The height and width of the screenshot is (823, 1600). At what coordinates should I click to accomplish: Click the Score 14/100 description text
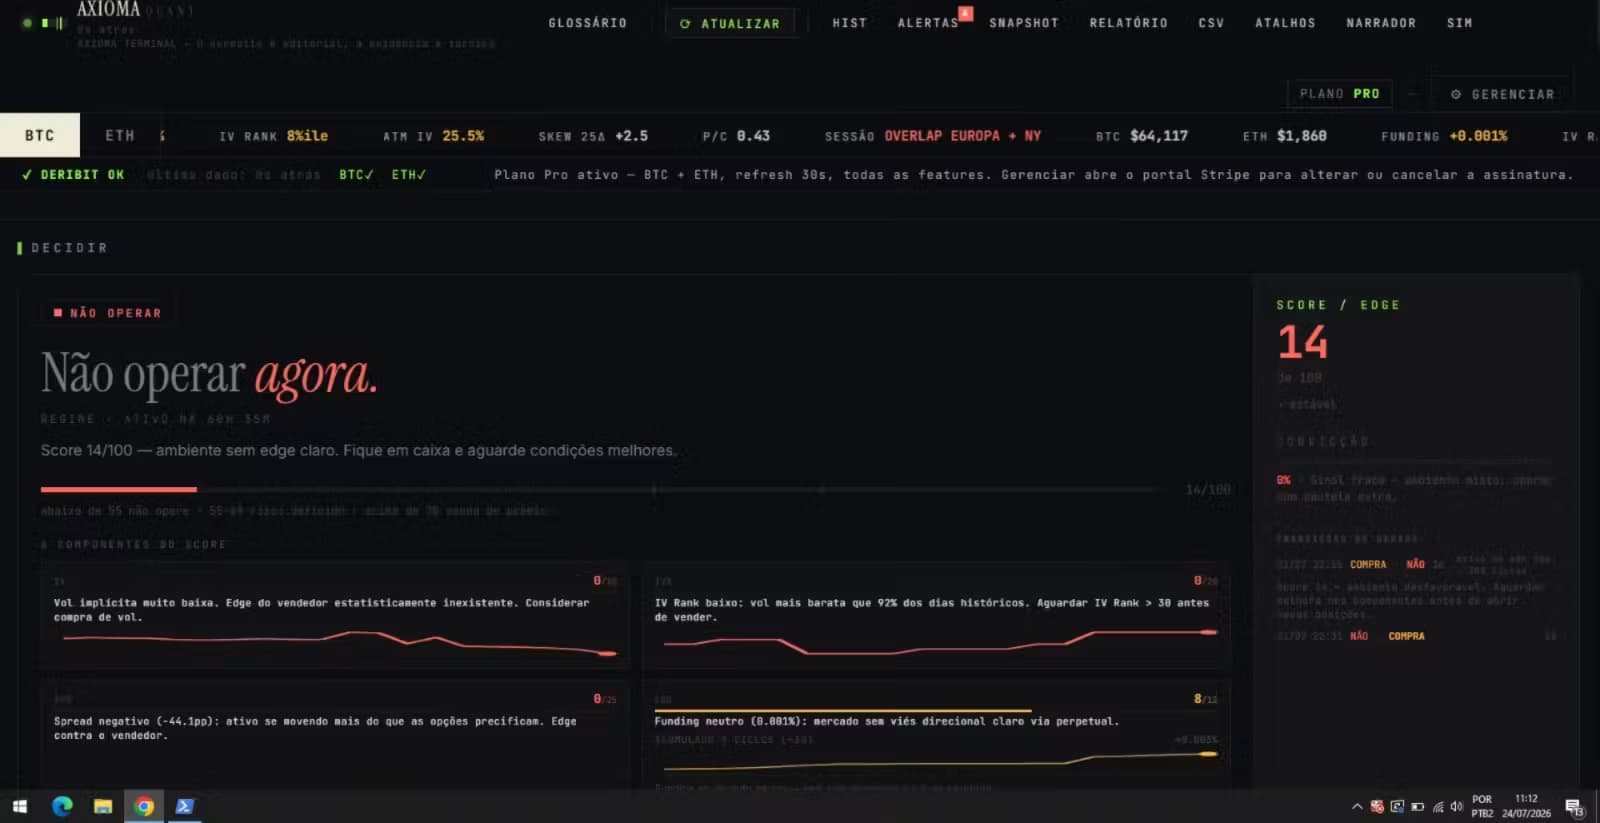click(358, 451)
